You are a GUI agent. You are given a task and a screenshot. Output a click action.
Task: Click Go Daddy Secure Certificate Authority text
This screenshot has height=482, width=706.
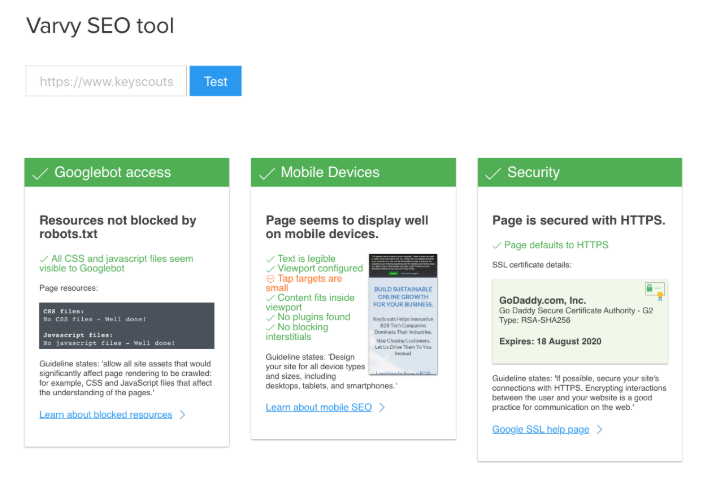(576, 311)
